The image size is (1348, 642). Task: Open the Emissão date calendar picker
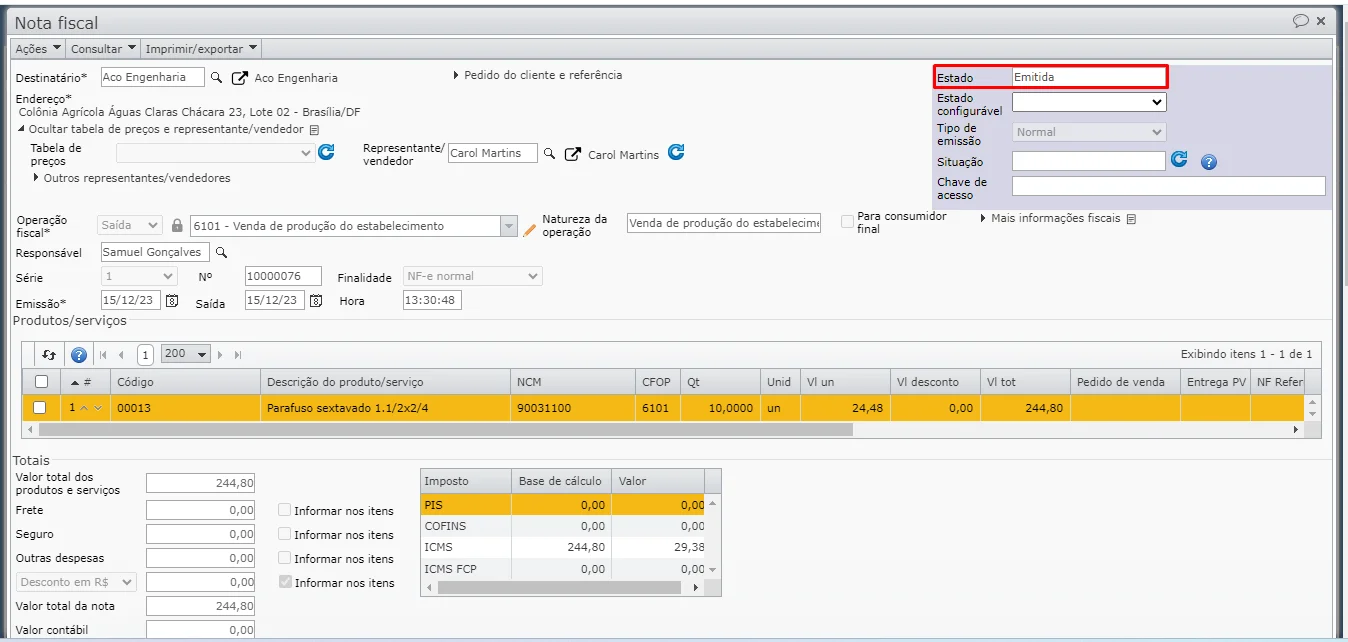[x=172, y=301]
